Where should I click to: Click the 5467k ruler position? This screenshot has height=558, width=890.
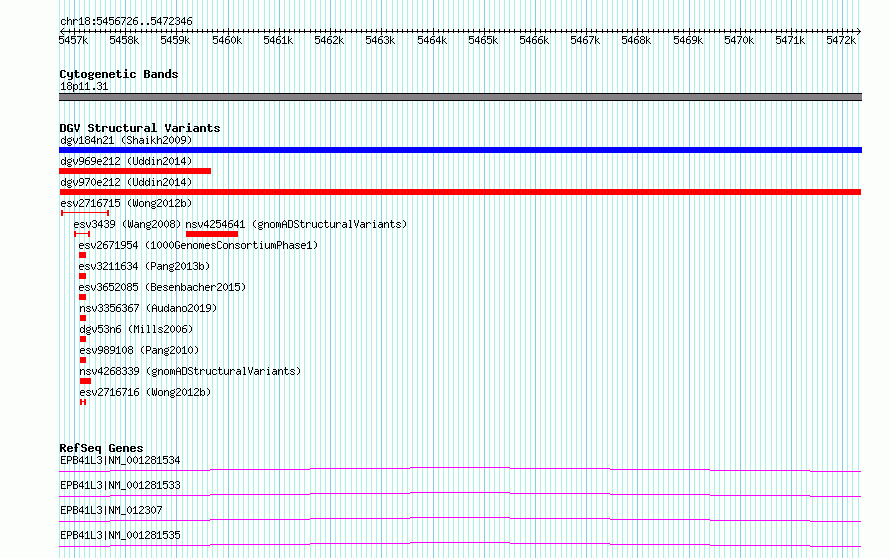point(585,40)
